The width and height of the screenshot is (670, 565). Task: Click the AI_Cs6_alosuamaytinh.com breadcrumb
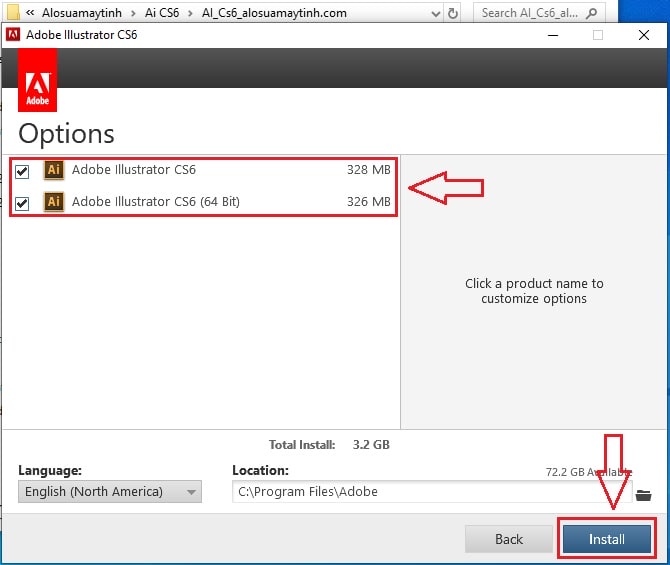(x=274, y=13)
